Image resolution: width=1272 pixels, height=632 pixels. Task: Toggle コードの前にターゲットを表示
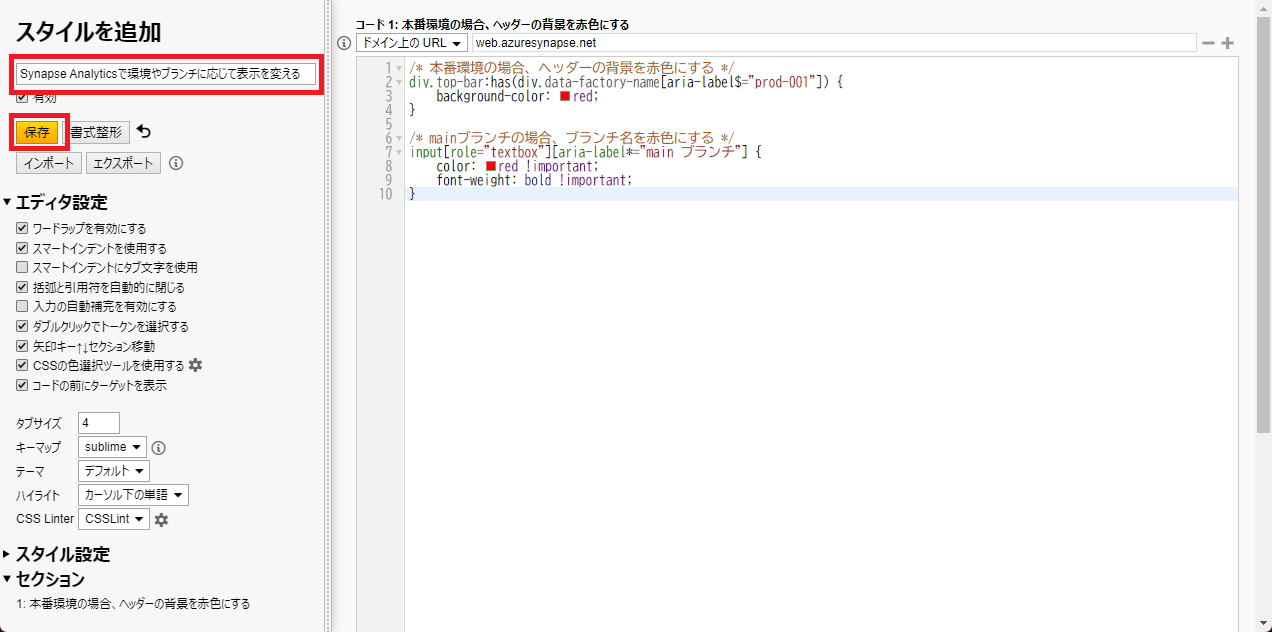[22, 385]
